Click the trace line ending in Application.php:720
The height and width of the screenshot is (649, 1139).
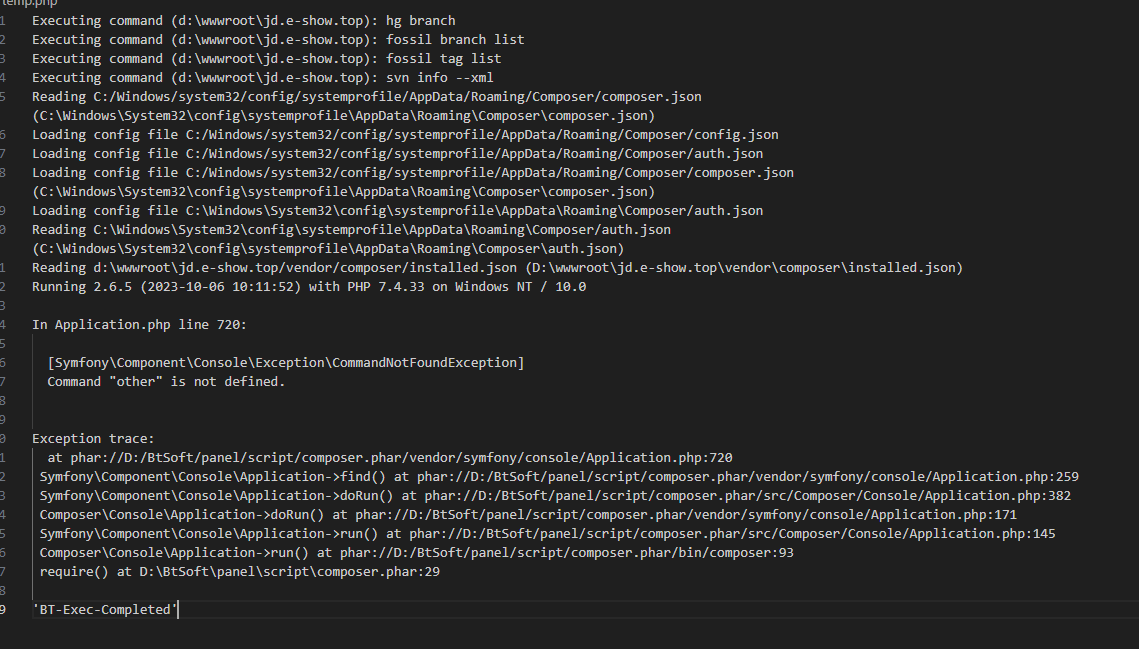tap(390, 458)
